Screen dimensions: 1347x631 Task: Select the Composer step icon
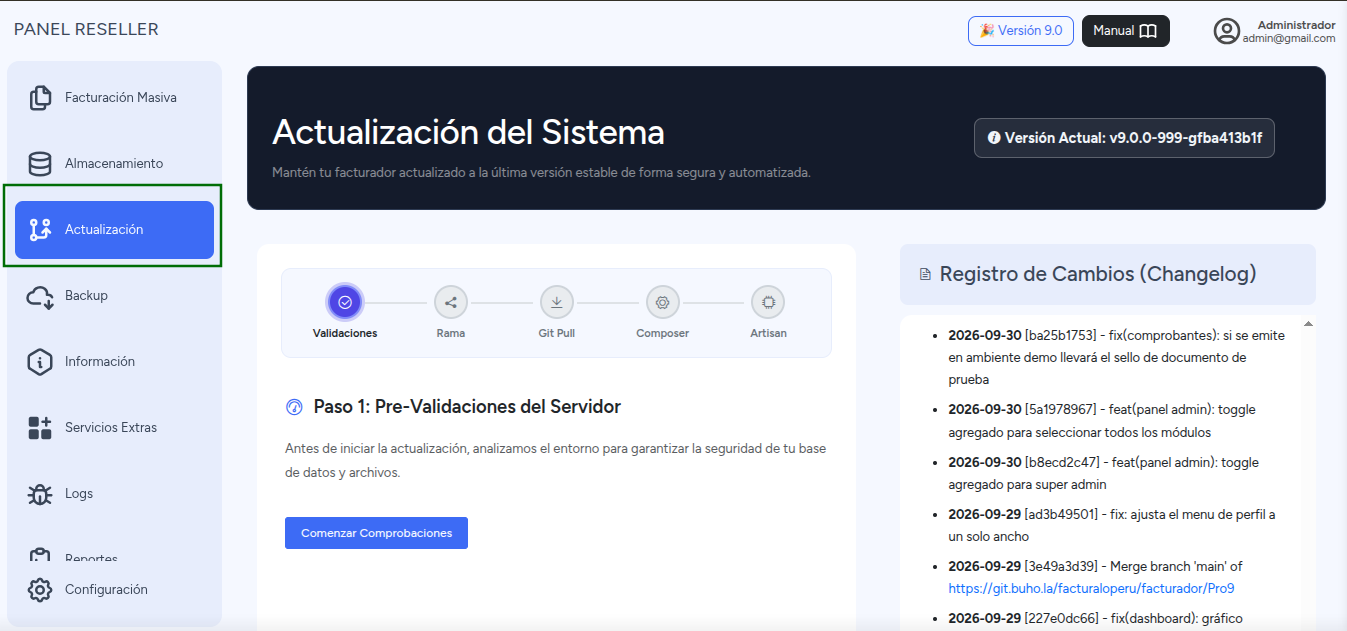click(663, 302)
